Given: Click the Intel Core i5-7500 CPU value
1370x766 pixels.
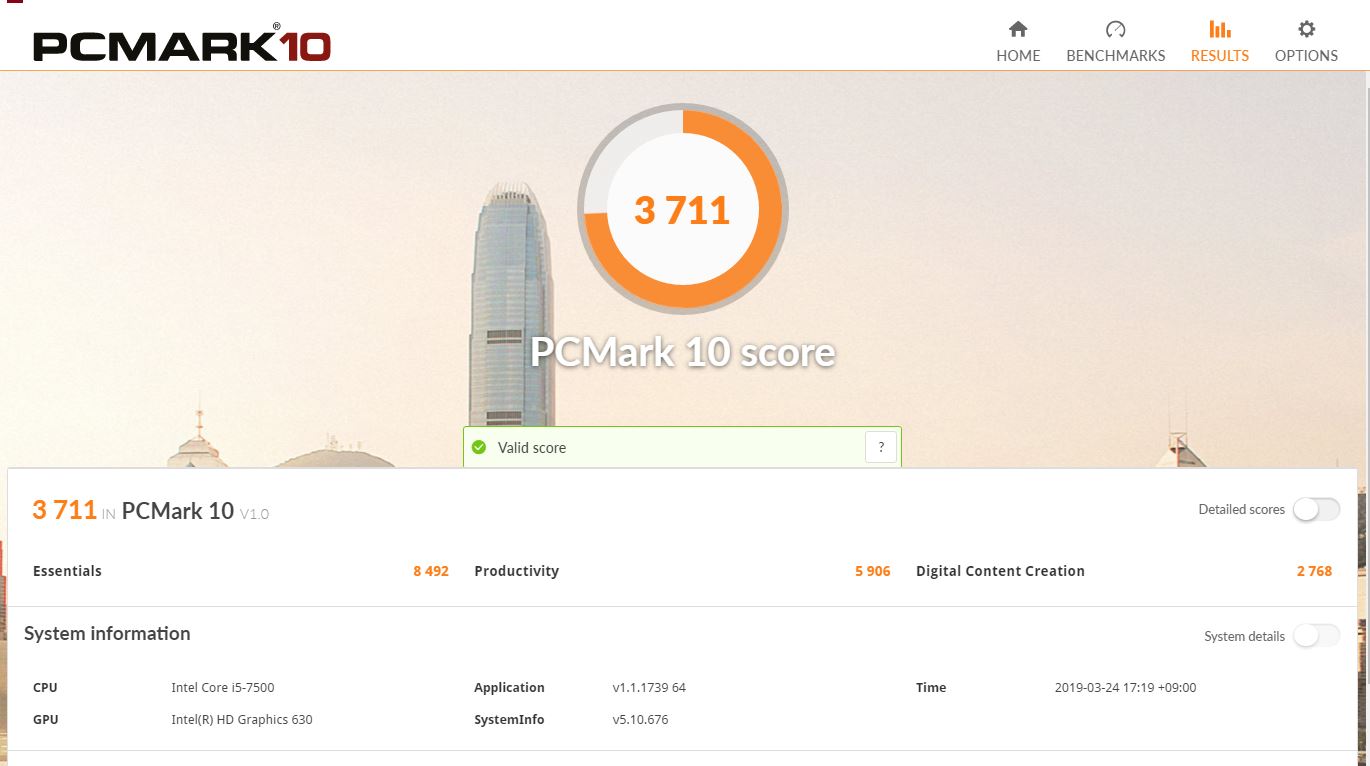Looking at the screenshot, I should (223, 687).
